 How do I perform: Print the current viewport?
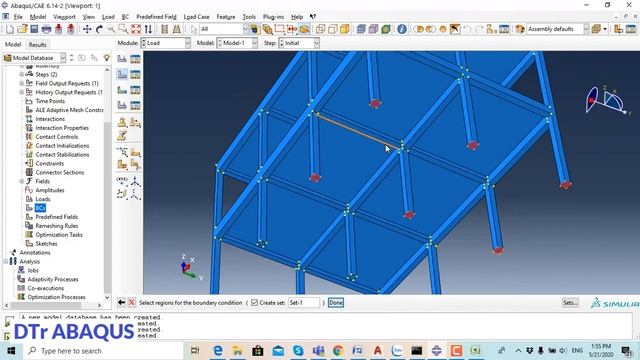coord(46,29)
